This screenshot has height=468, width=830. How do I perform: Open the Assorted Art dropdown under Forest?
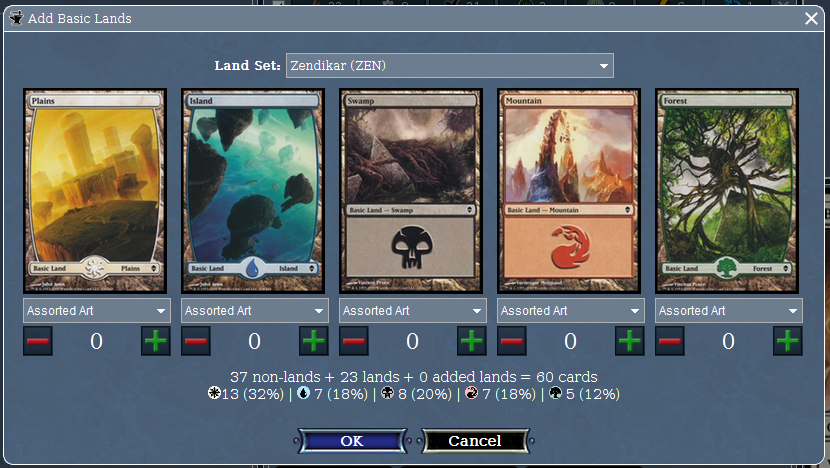(729, 311)
